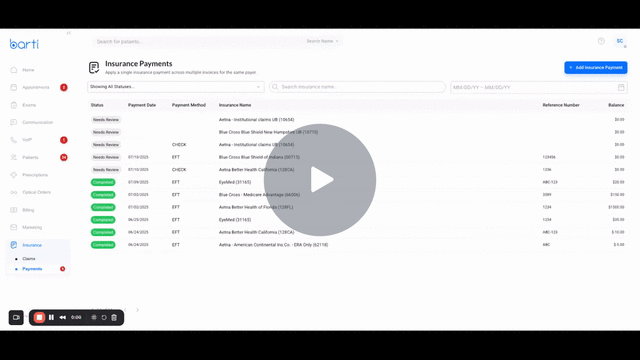
Task: Go to Exams section
Action: pyautogui.click(x=29, y=105)
